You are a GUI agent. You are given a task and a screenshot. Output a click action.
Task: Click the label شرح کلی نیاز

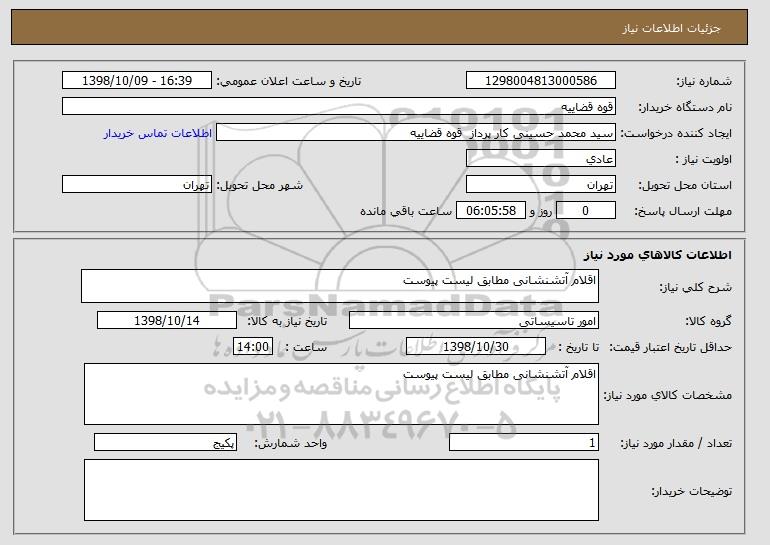tap(695, 288)
